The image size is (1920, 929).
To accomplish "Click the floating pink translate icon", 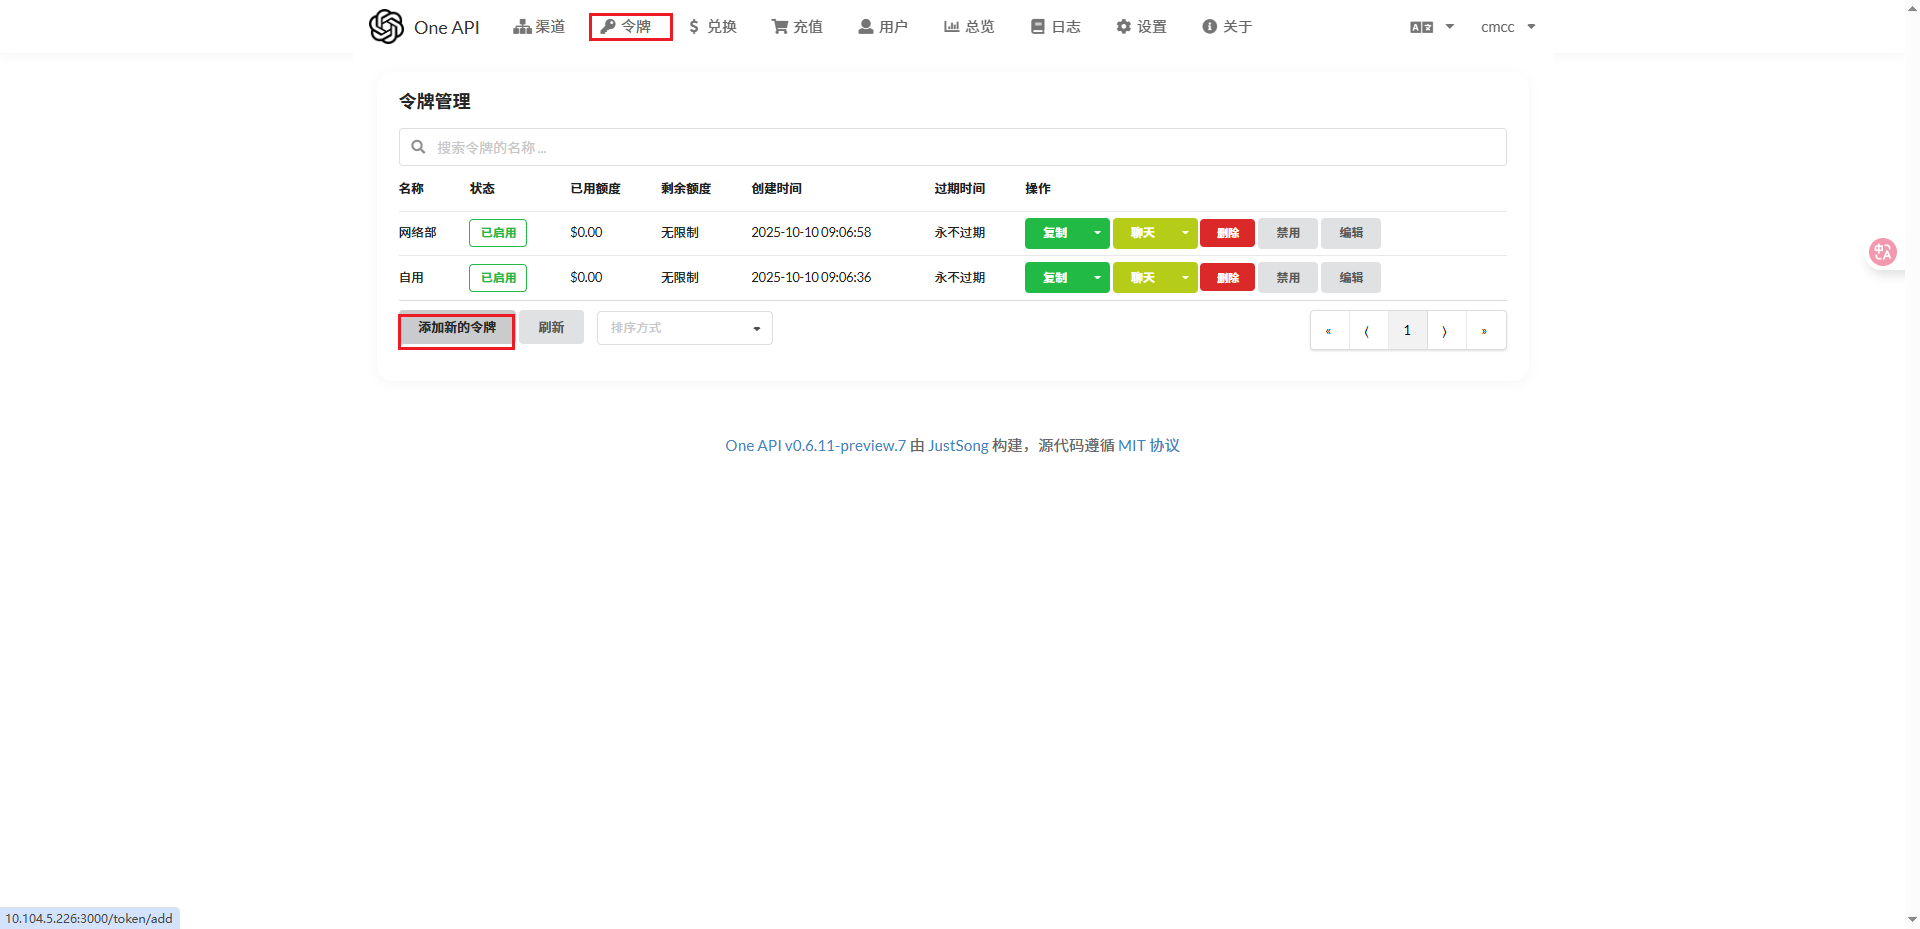I will pos(1882,252).
